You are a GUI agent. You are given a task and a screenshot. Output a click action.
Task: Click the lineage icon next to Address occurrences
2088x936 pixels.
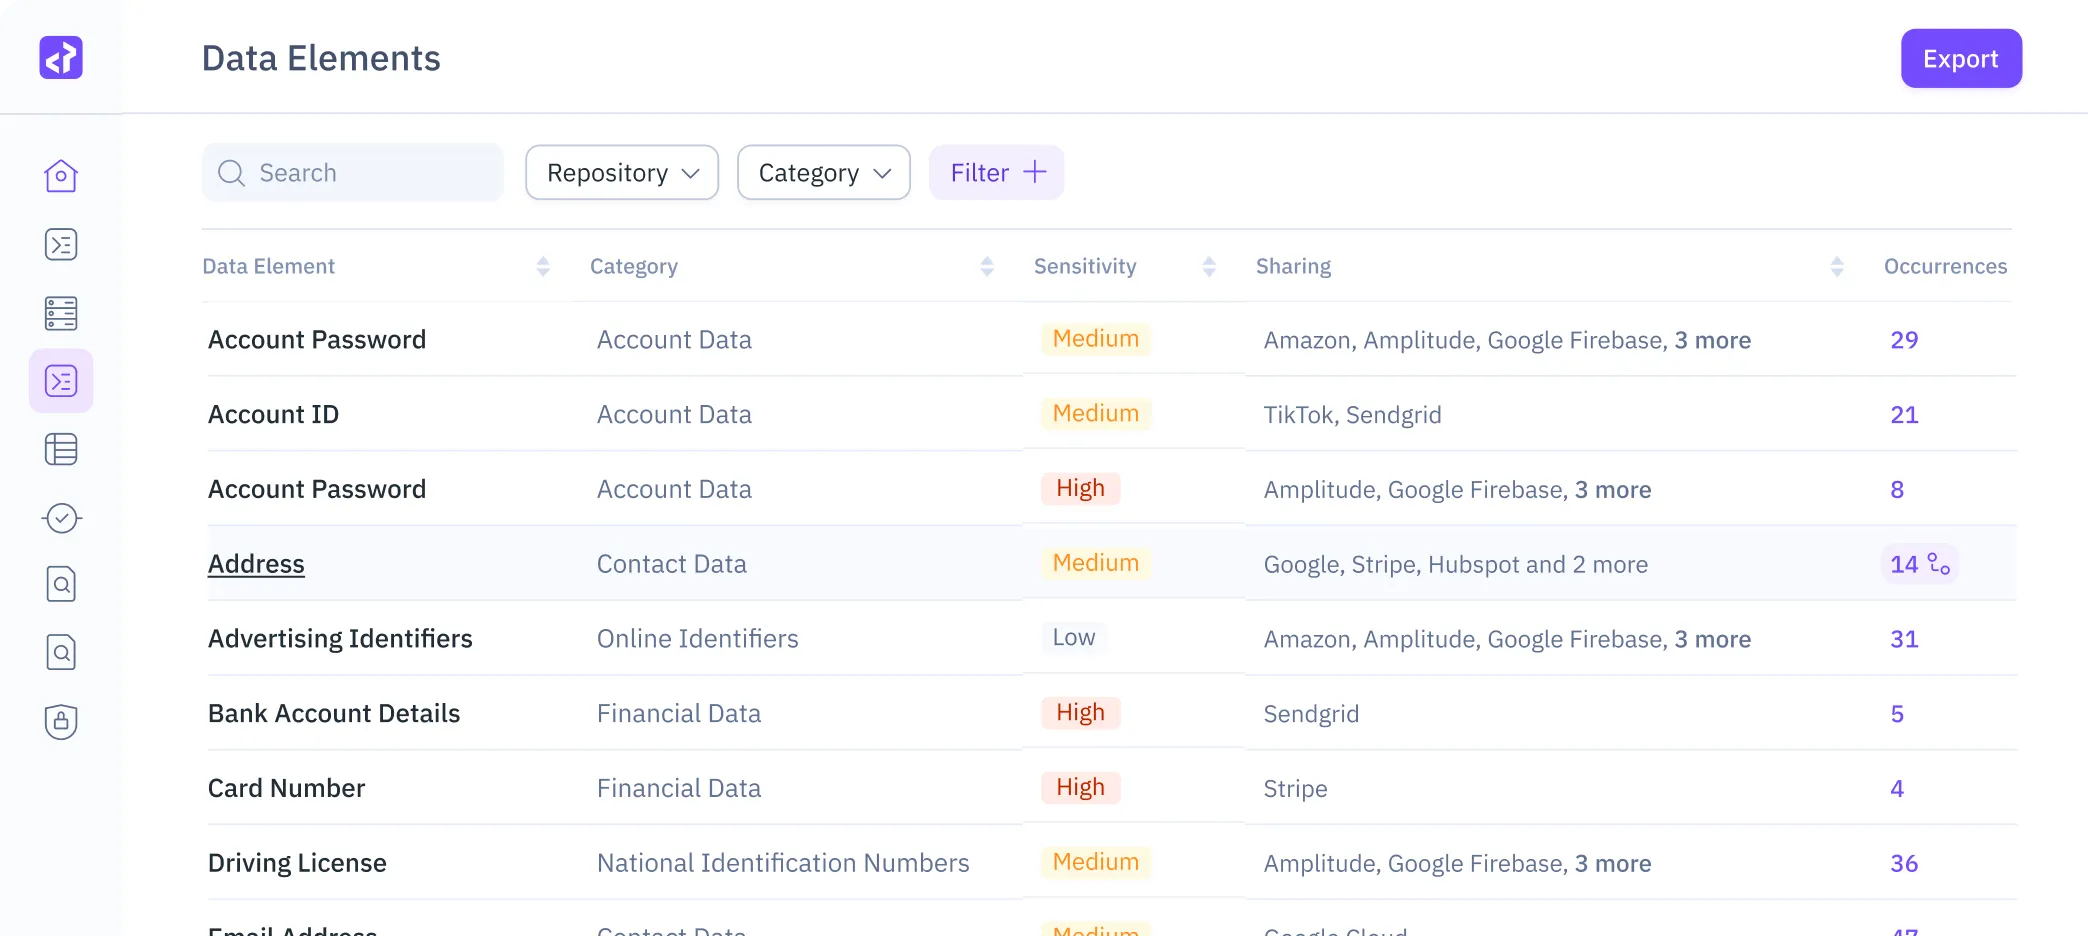coord(1941,564)
